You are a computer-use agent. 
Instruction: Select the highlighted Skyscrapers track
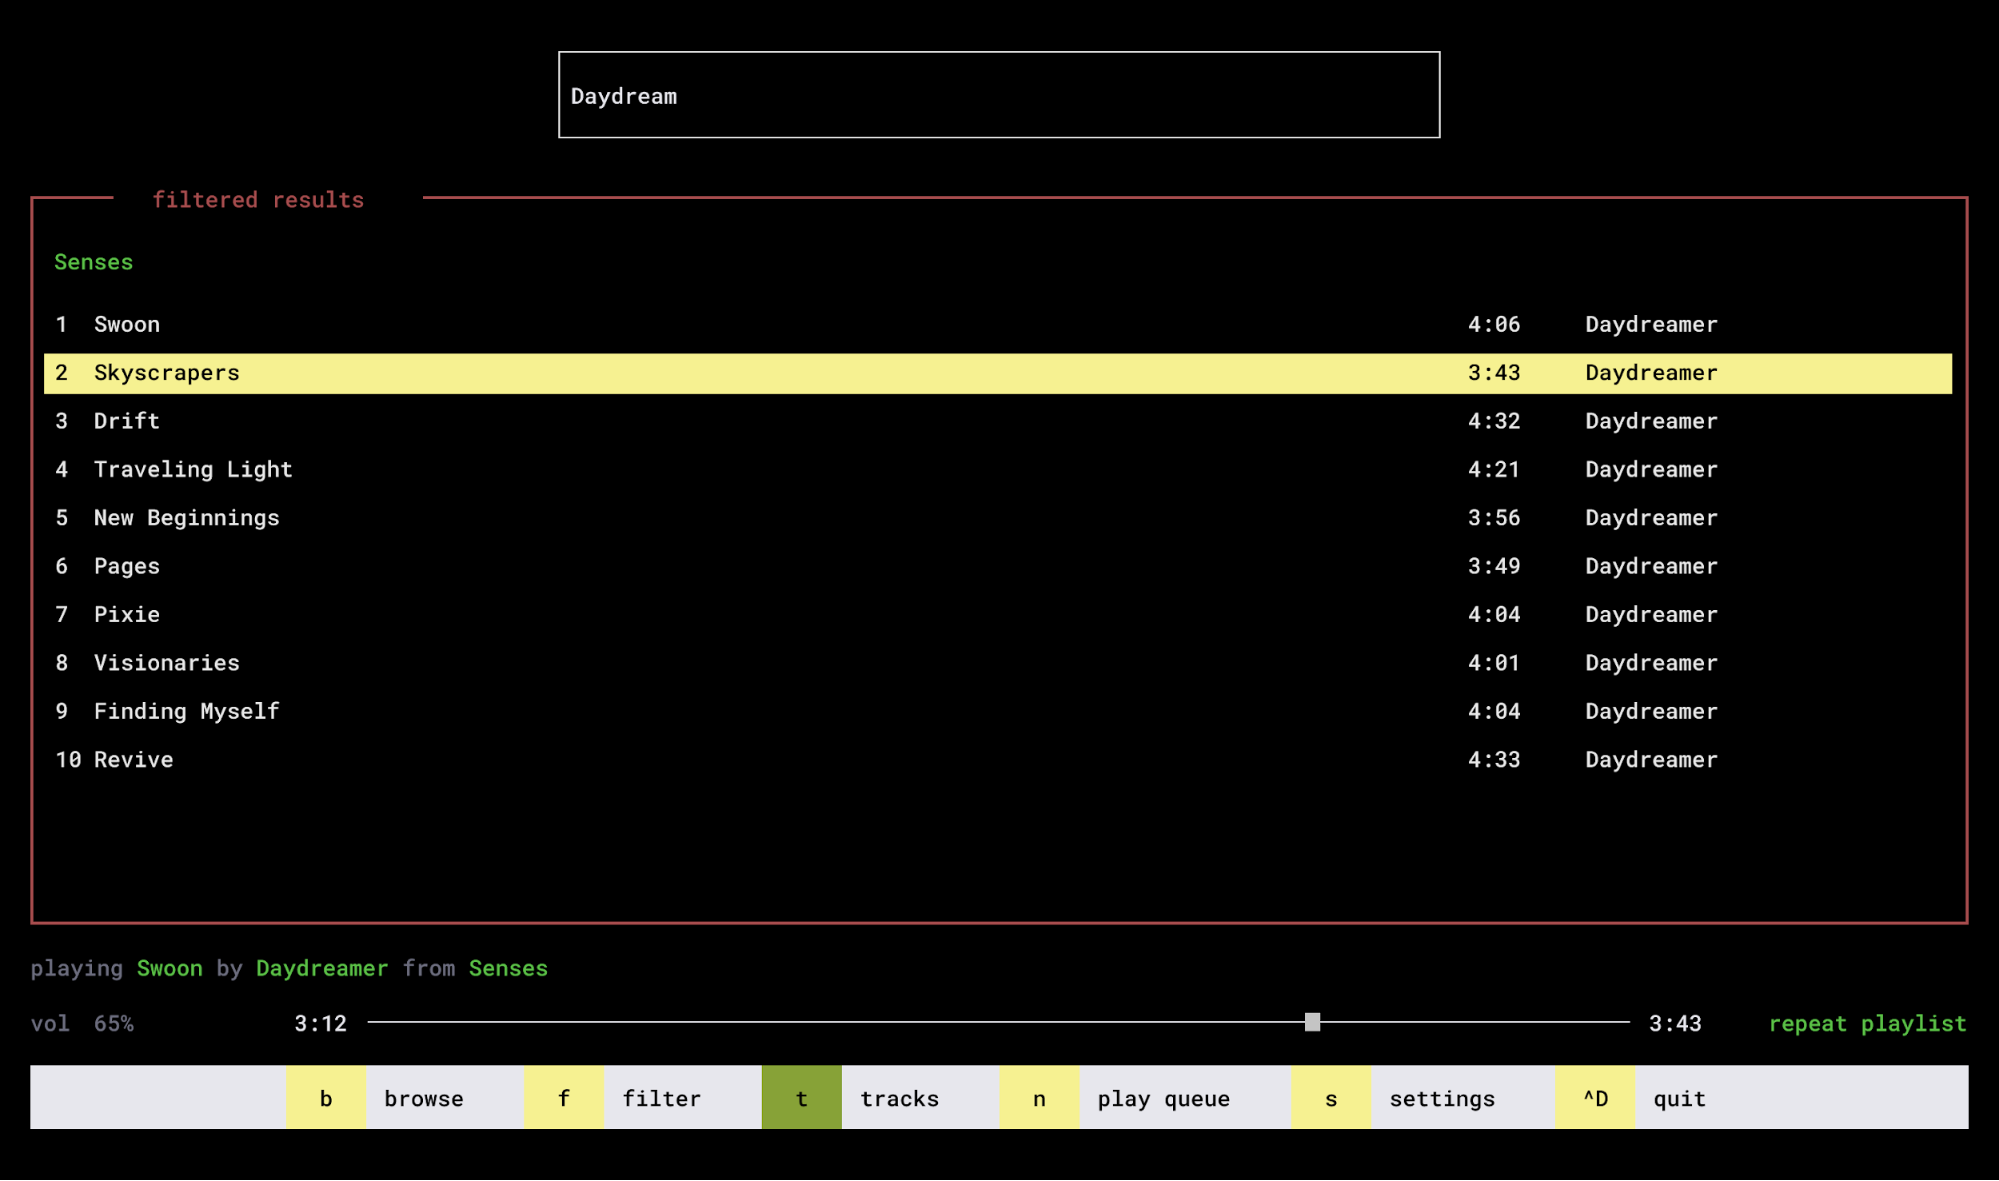tap(167, 373)
